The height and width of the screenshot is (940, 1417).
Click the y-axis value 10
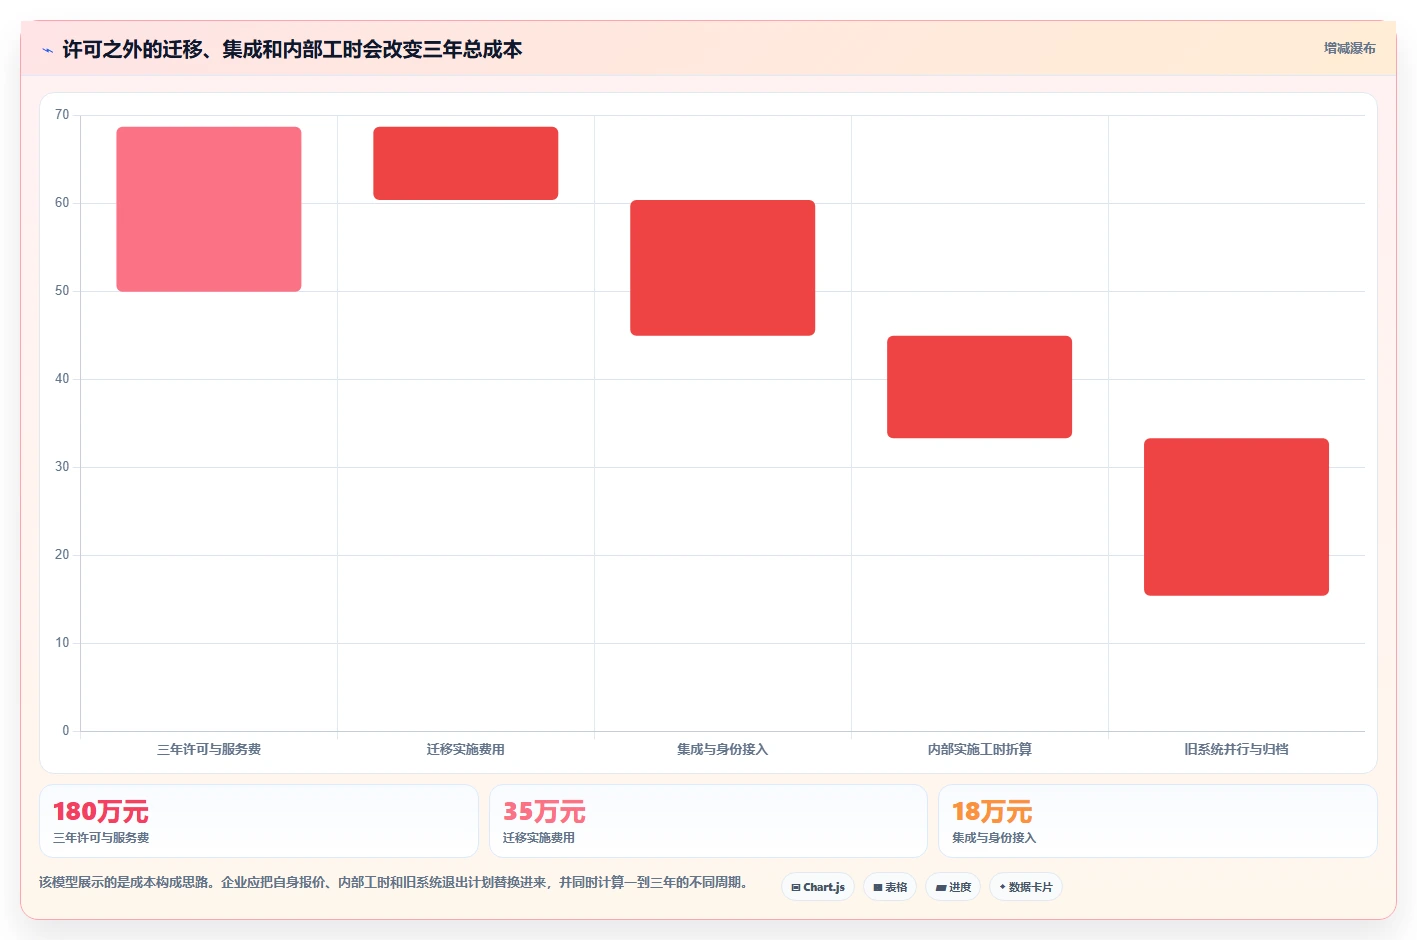click(62, 643)
